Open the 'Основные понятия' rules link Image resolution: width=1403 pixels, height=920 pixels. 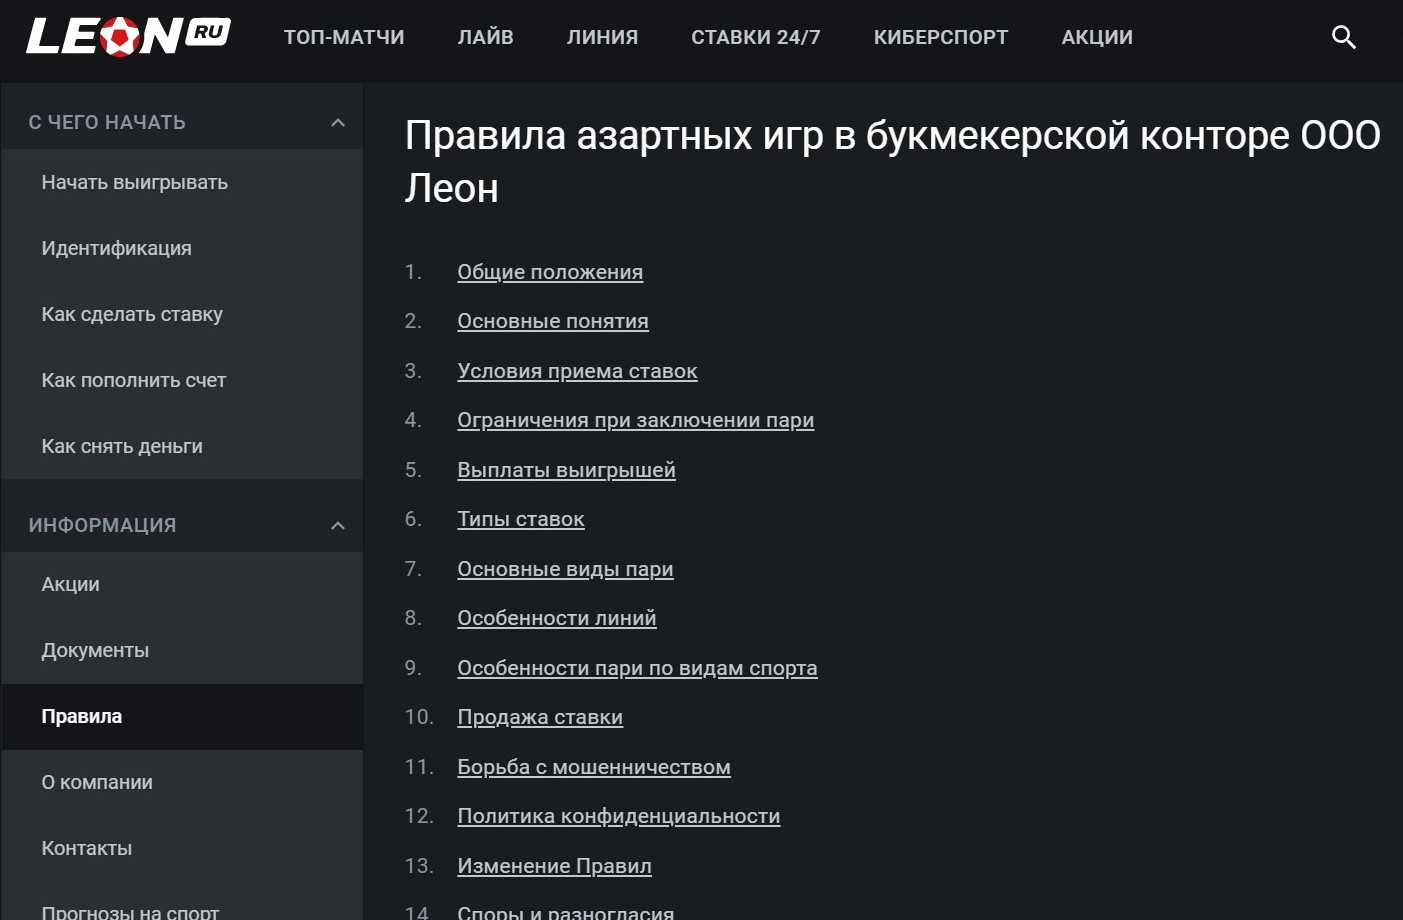(x=553, y=321)
